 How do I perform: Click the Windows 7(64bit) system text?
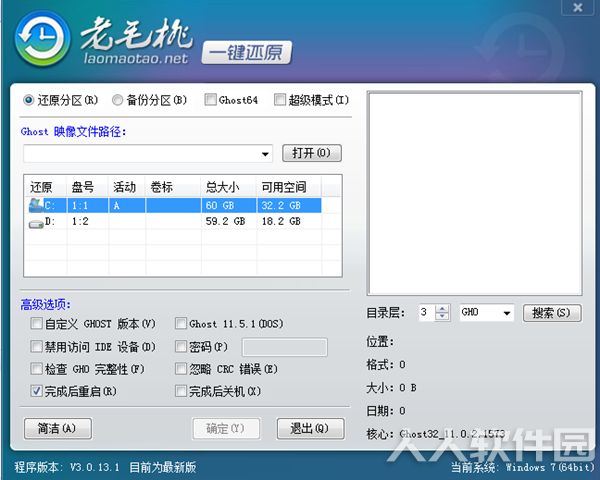click(x=550, y=467)
